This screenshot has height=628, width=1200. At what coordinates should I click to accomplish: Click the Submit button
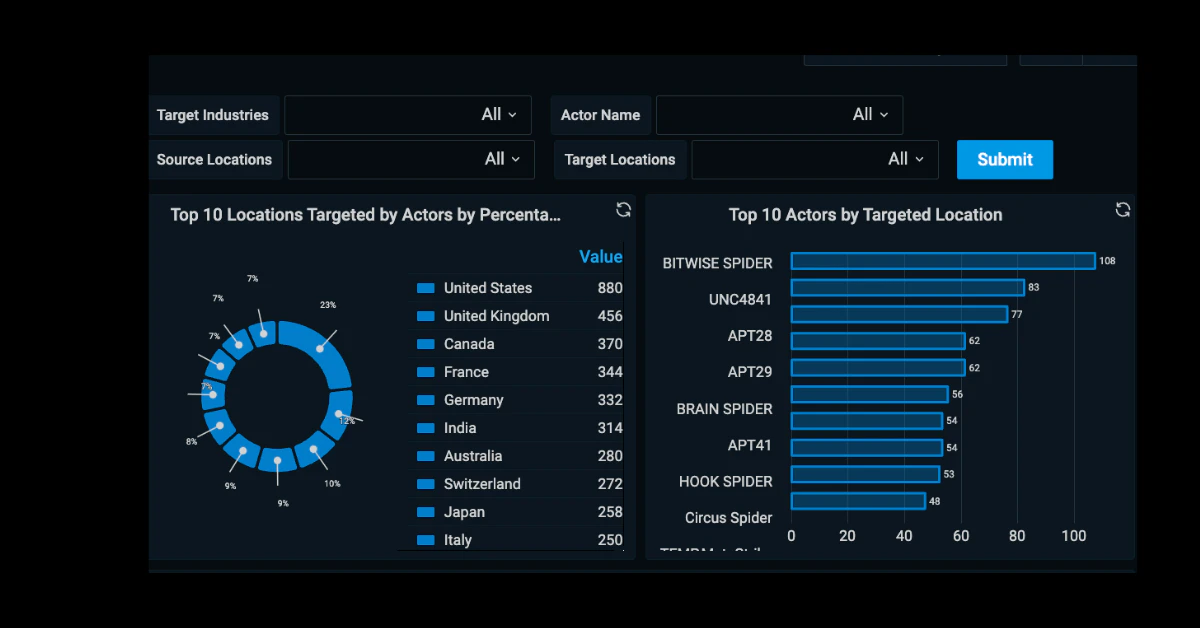1005,160
